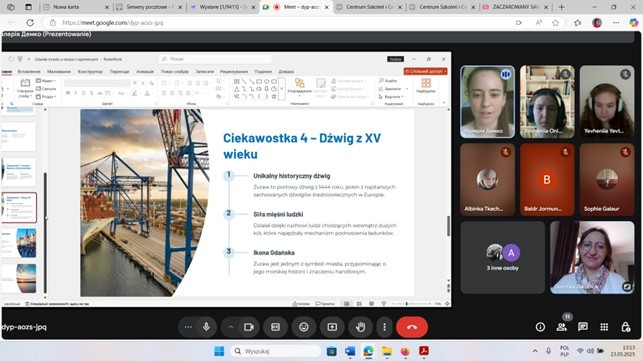Click camera permission icon in address bar

tap(519, 23)
